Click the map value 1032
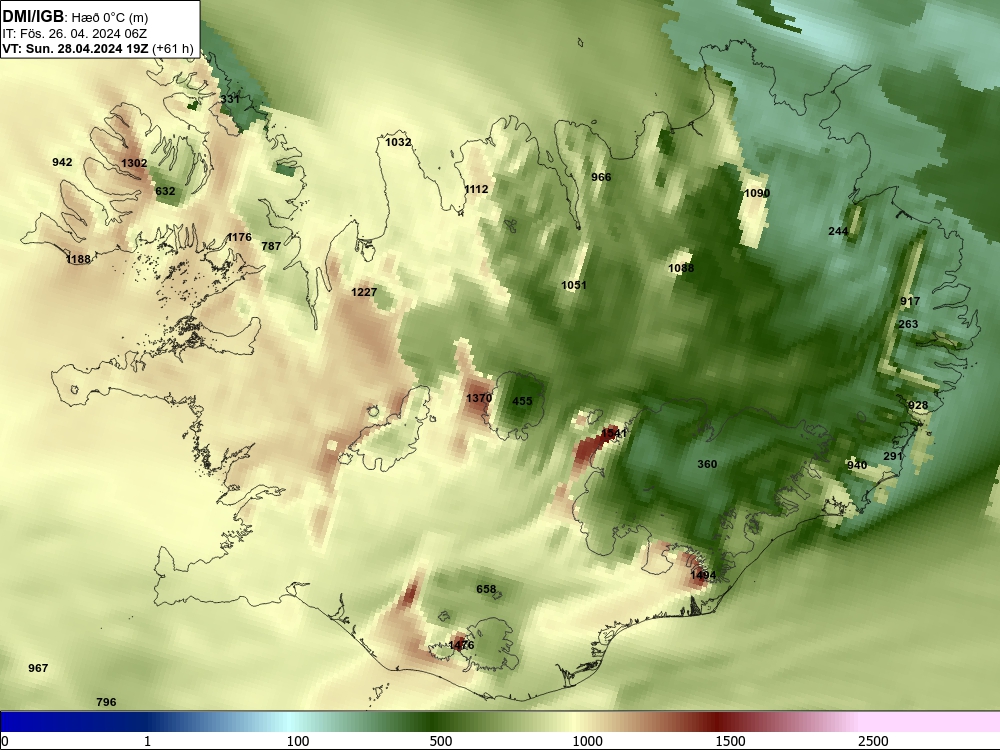This screenshot has width=1000, height=750. coord(398,142)
